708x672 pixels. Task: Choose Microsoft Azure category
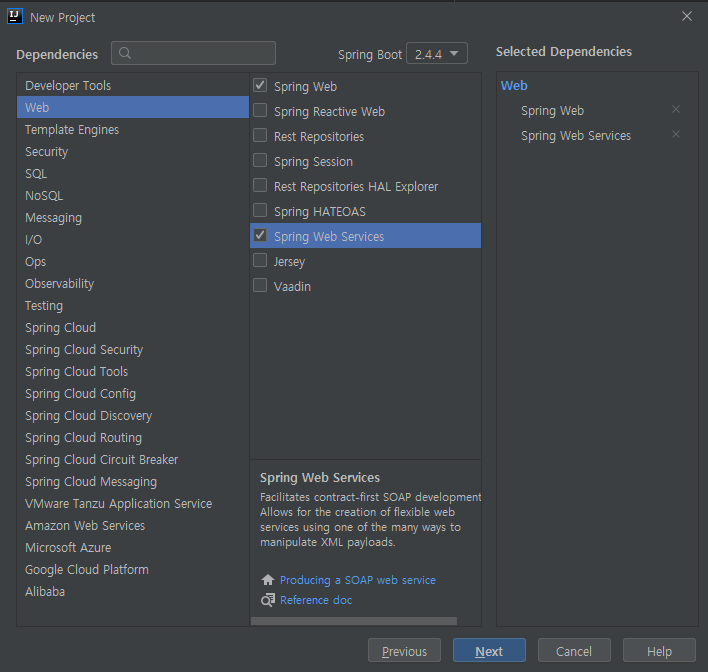133,547
